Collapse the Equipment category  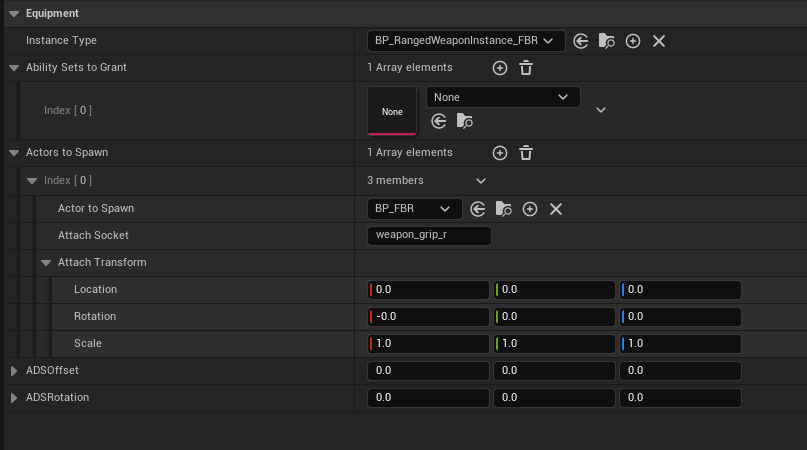(x=14, y=14)
